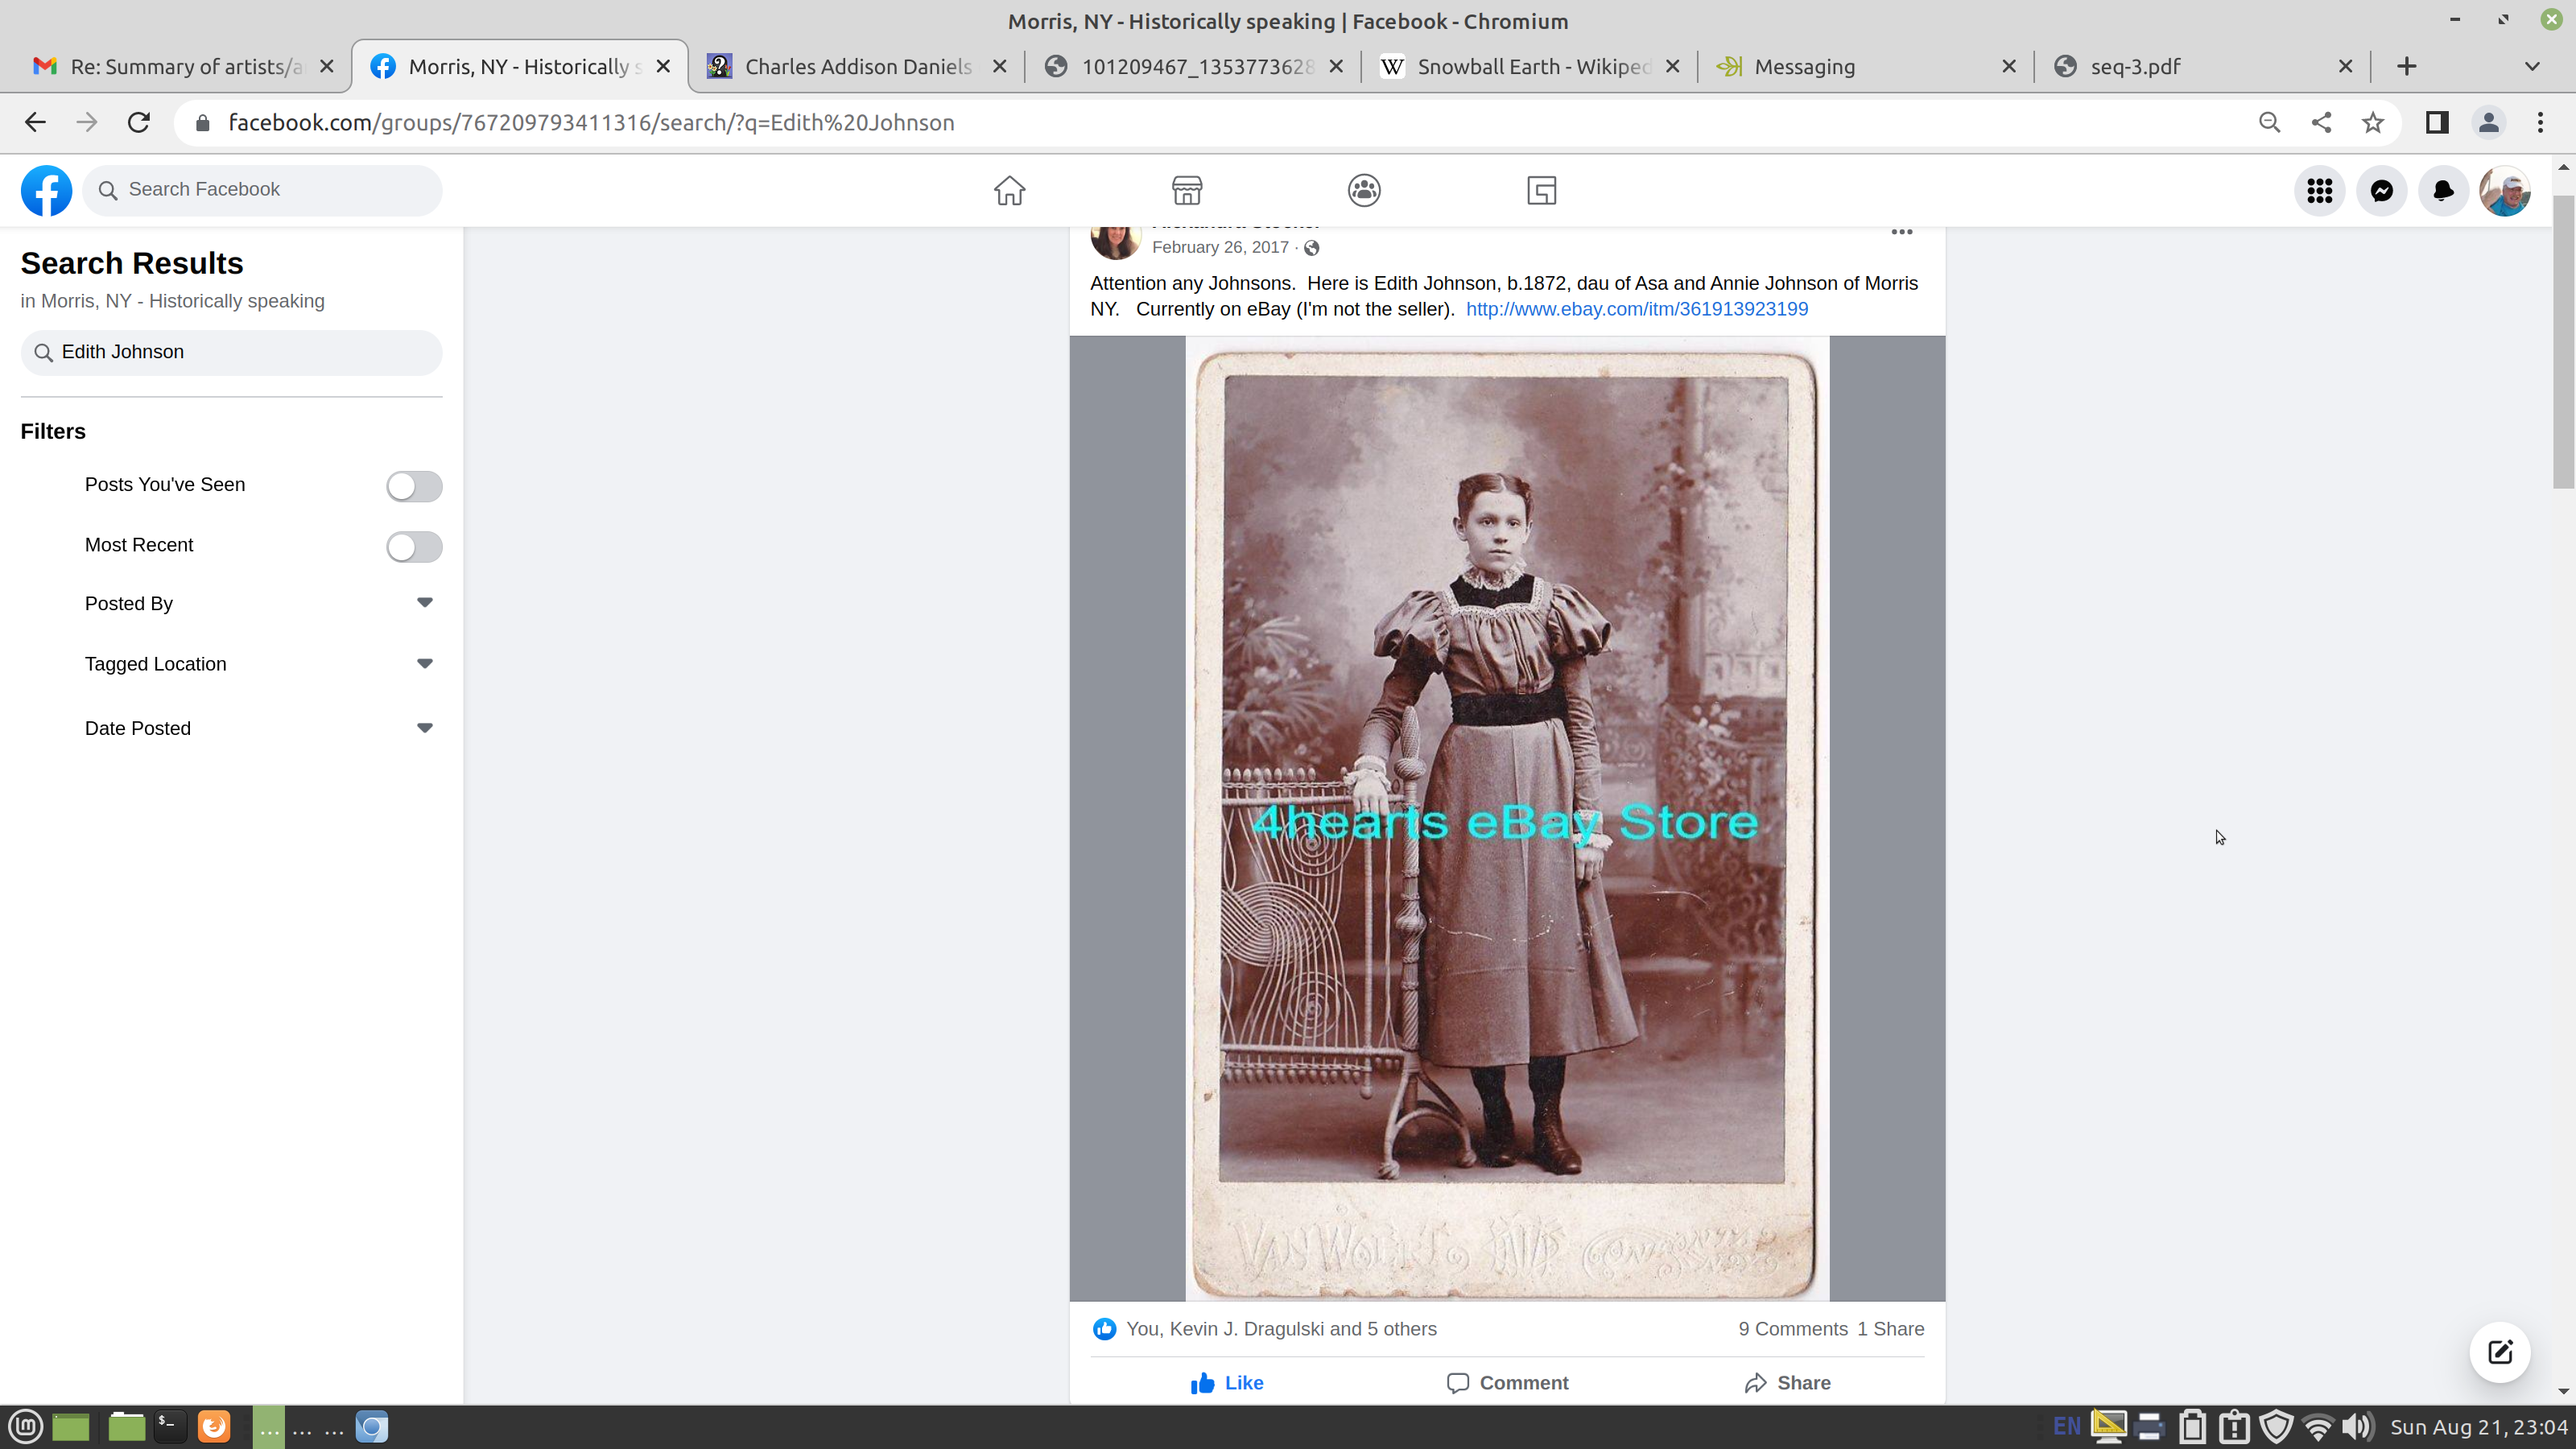The image size is (2576, 1449).
Task: Click the share page icon in address bar
Action: pos(2321,122)
